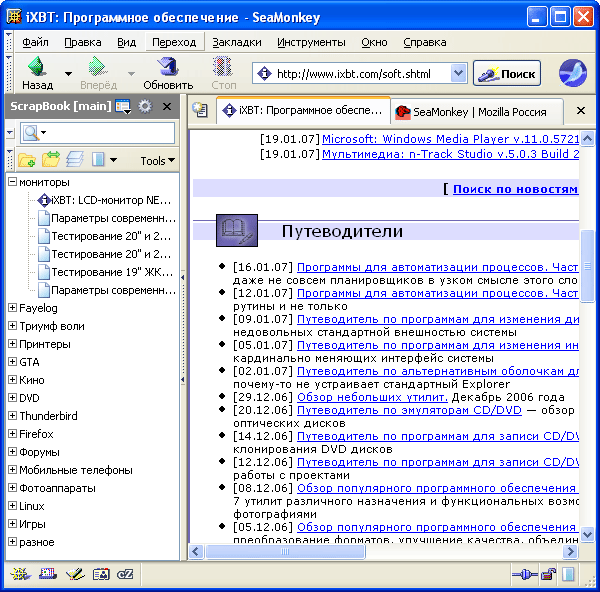Screen dimensions: 600x592
Task: Expand the Thunderbird folder
Action: [12, 416]
